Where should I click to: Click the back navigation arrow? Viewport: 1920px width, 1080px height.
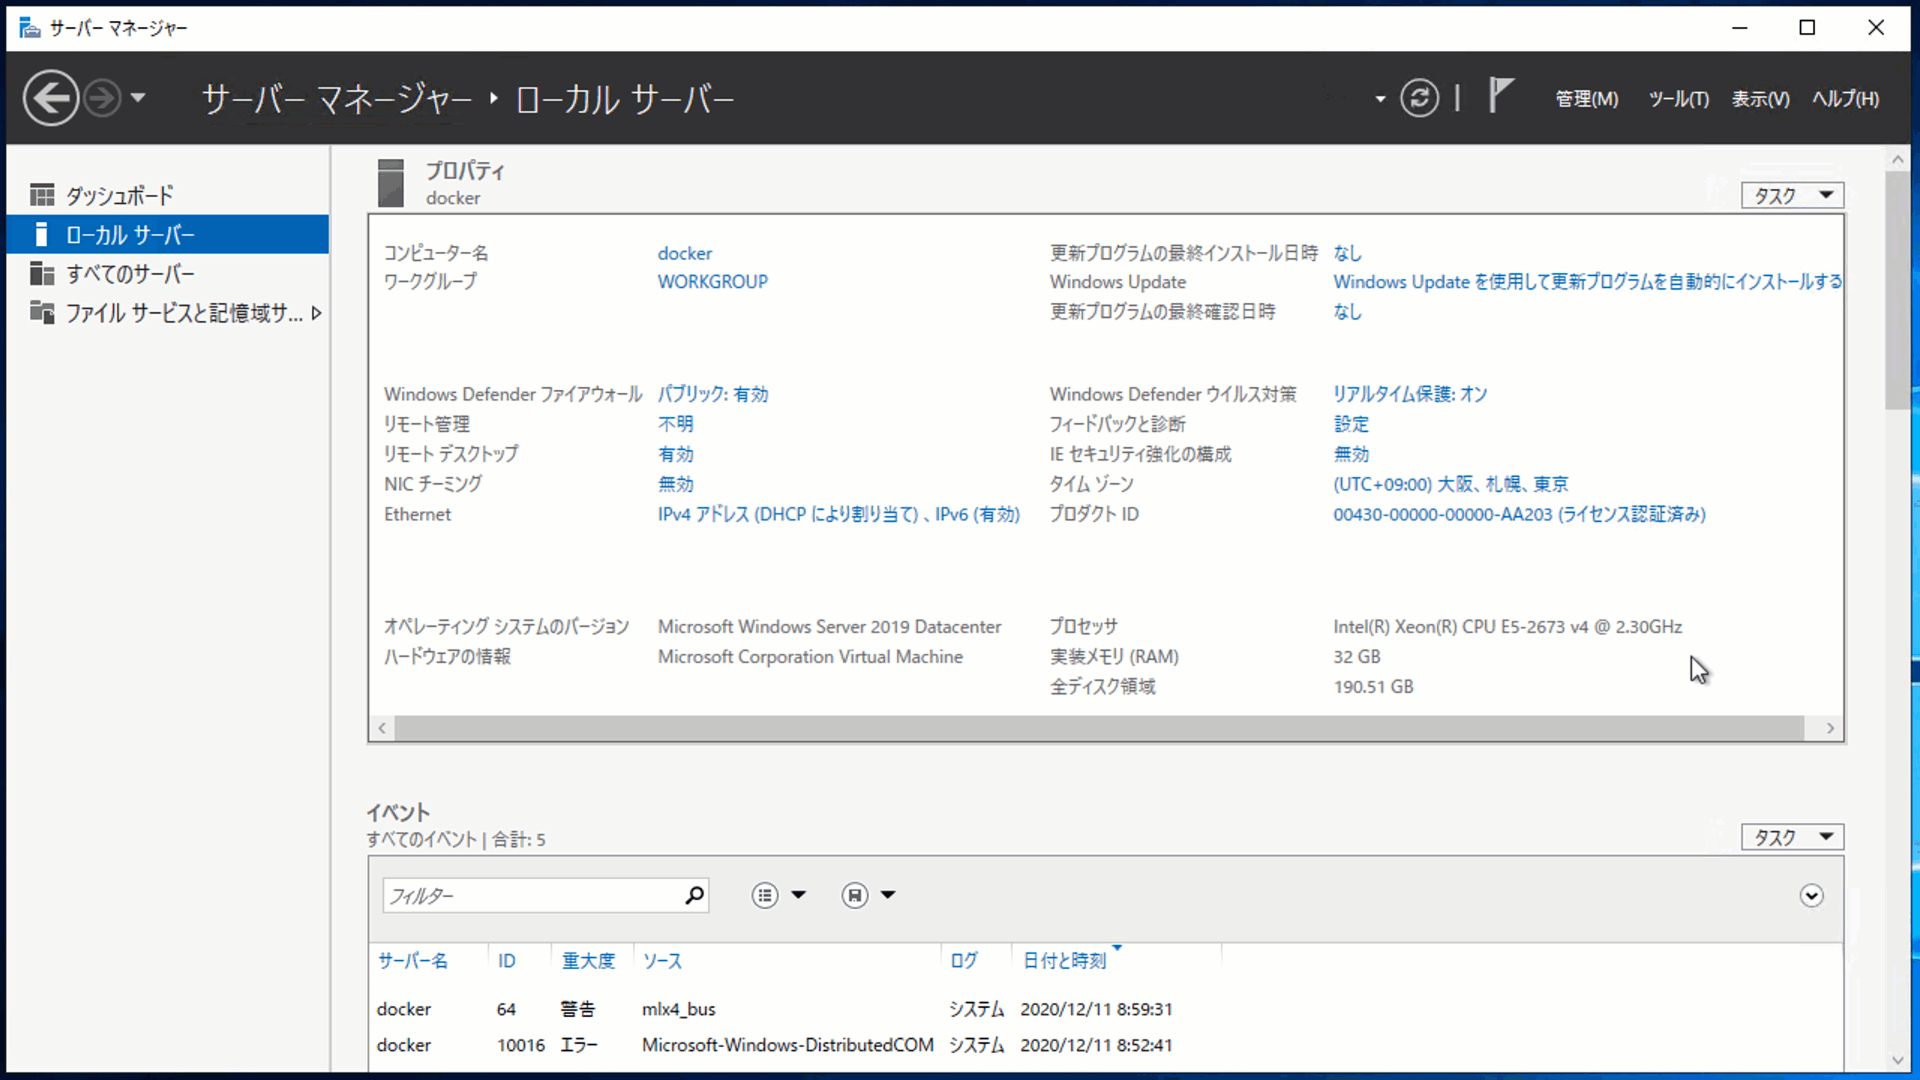pos(49,98)
